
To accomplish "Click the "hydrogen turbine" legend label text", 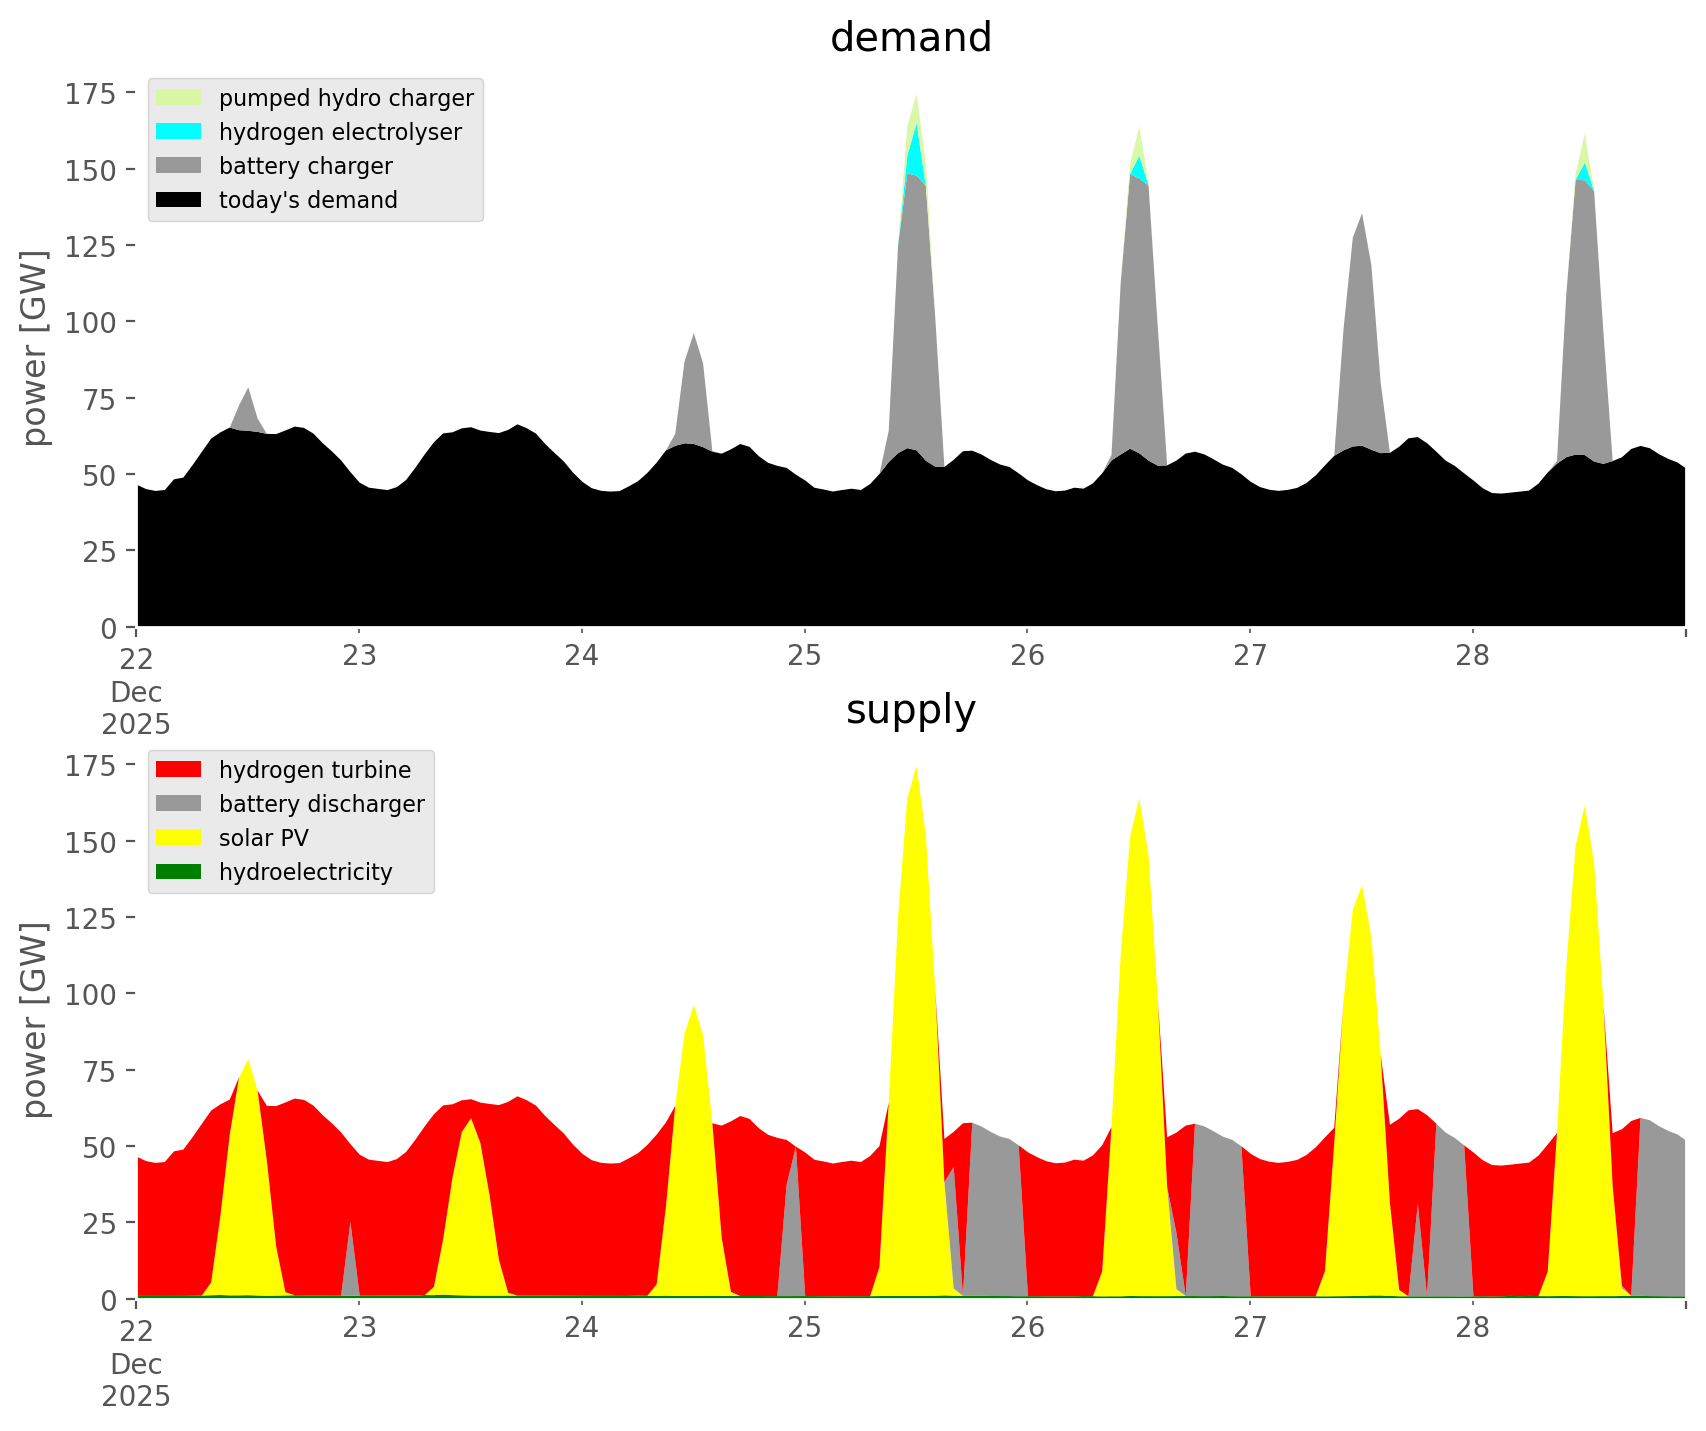I will coord(315,770).
